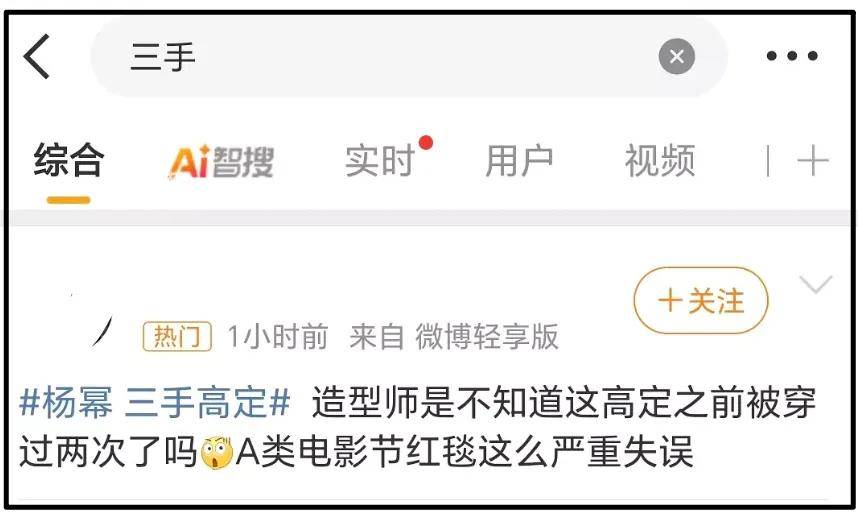
Task: Clear the search text with X icon
Action: pyautogui.click(x=676, y=56)
